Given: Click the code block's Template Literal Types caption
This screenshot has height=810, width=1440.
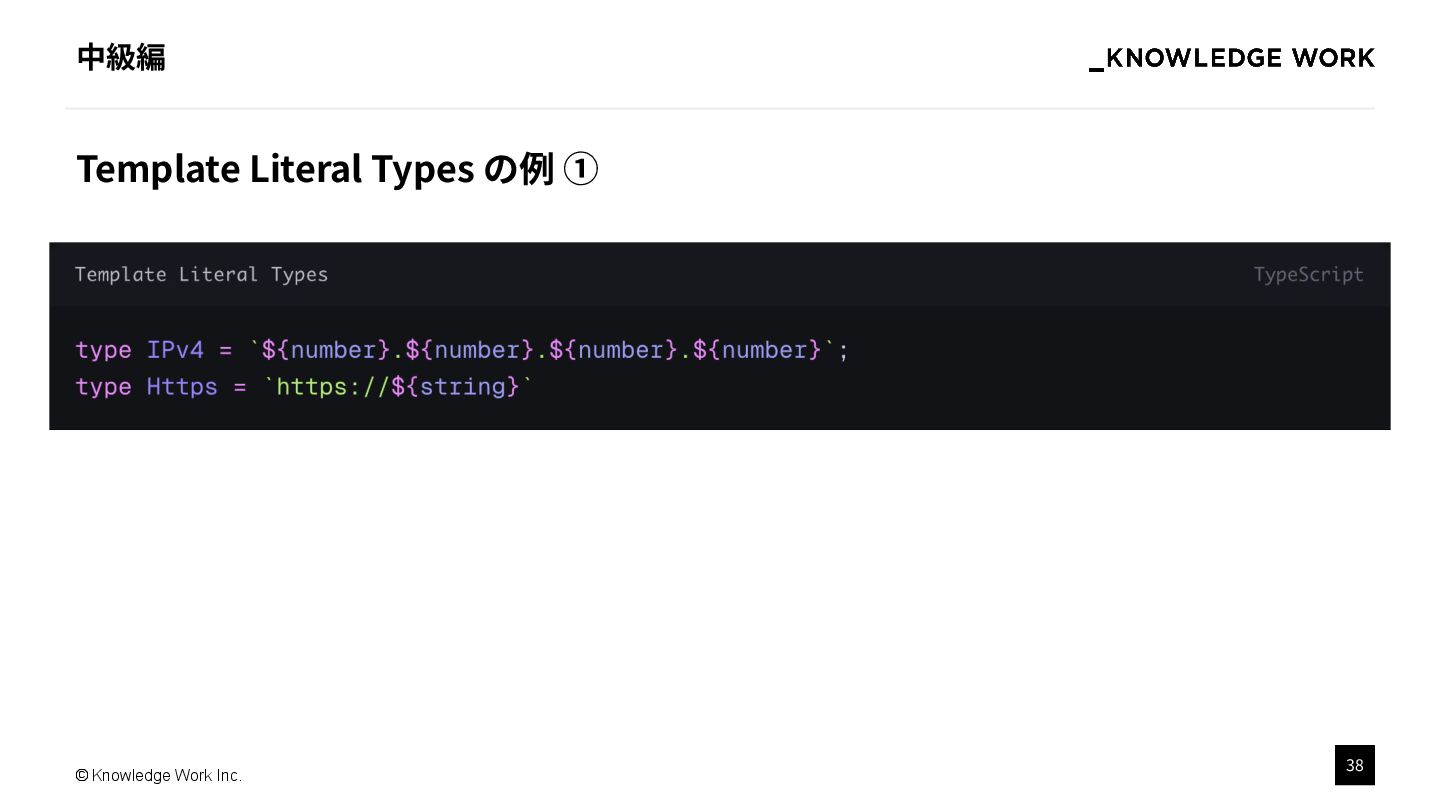Looking at the screenshot, I should [x=201, y=274].
